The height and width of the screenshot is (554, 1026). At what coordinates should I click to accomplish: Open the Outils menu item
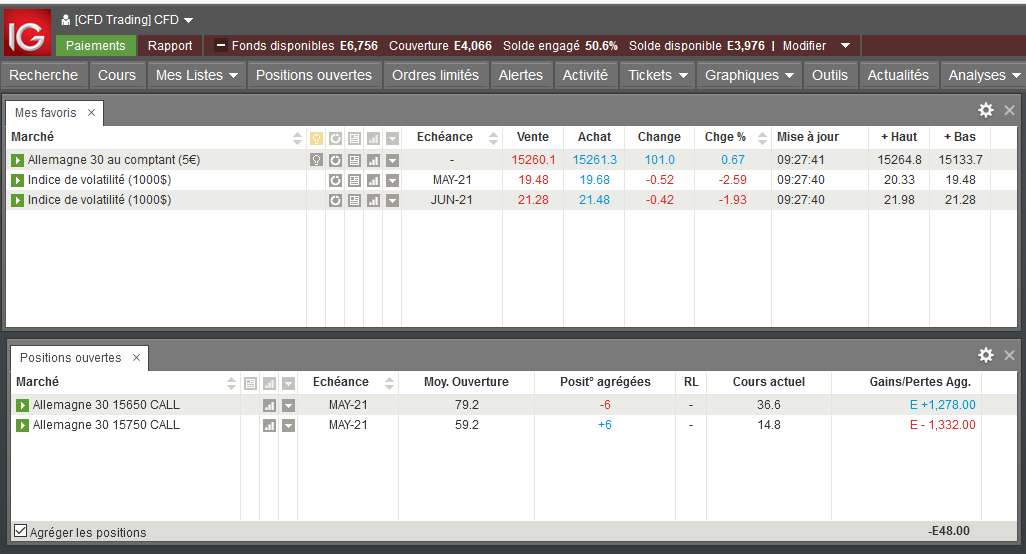[x=830, y=75]
